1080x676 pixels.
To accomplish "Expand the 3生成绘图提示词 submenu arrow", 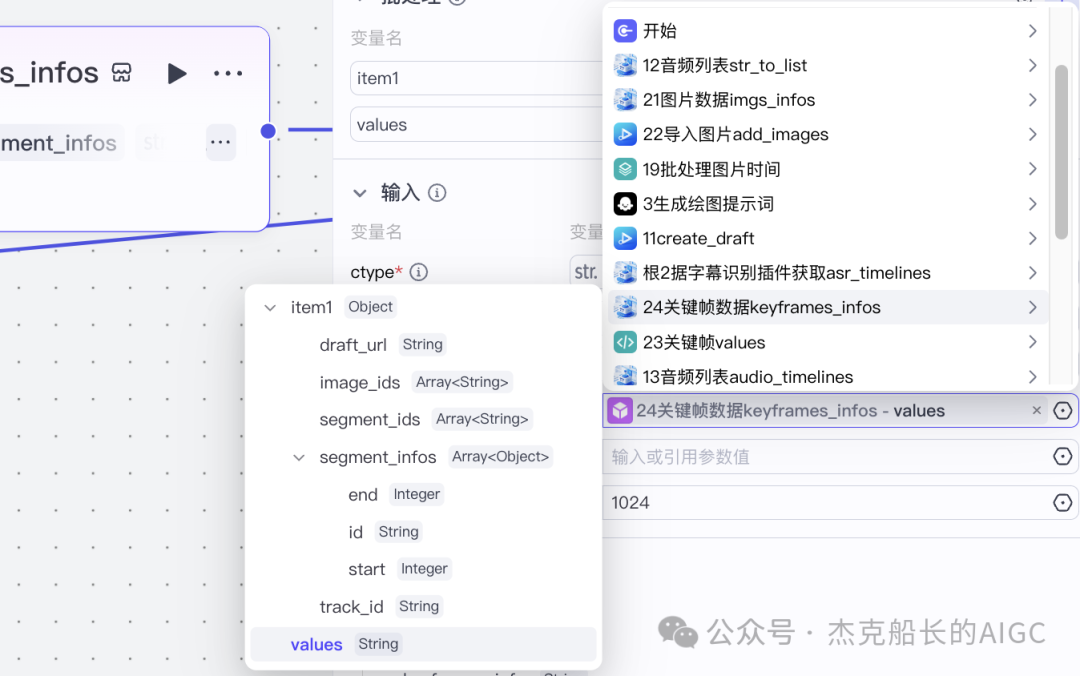I will coord(1032,204).
